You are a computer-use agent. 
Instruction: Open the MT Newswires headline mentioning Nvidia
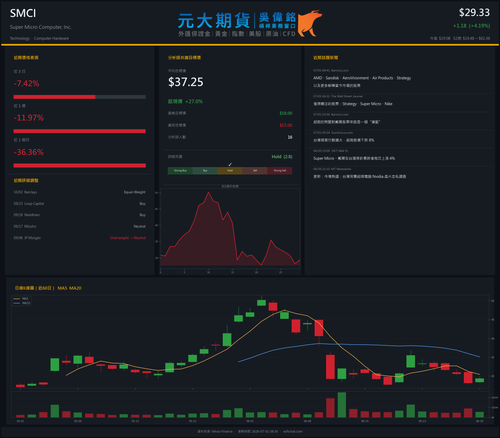pos(359,176)
